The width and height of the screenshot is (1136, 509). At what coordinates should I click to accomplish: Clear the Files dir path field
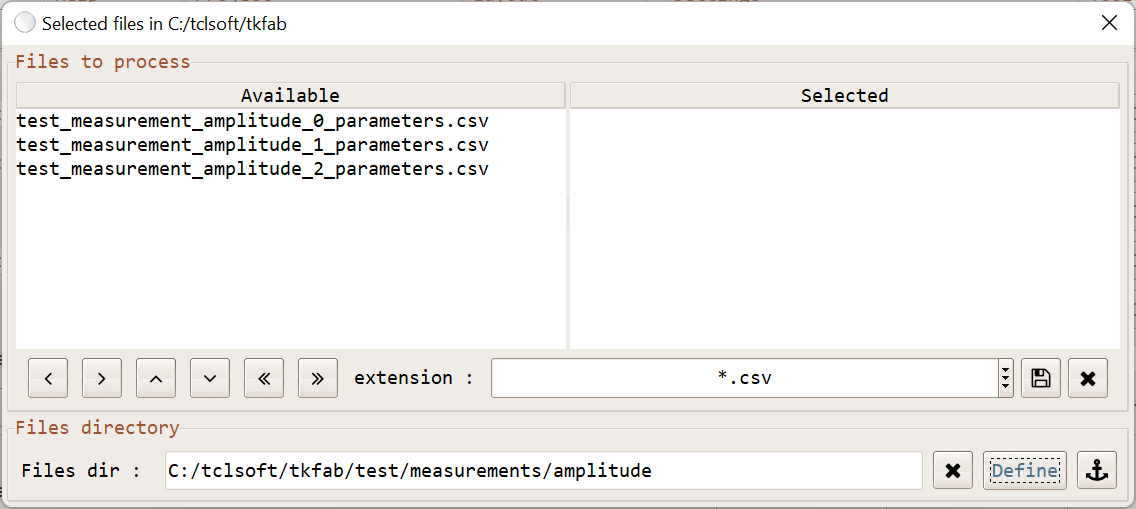[x=953, y=471]
